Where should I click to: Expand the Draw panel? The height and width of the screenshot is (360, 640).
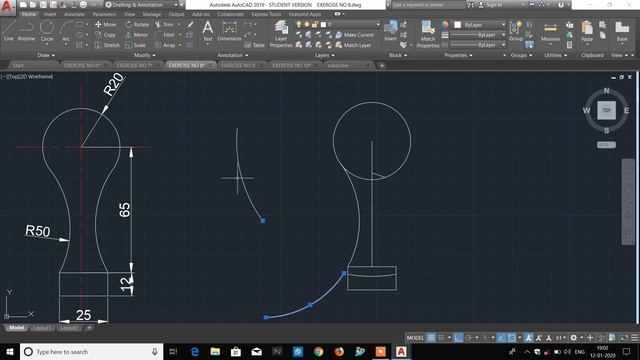tap(46, 55)
